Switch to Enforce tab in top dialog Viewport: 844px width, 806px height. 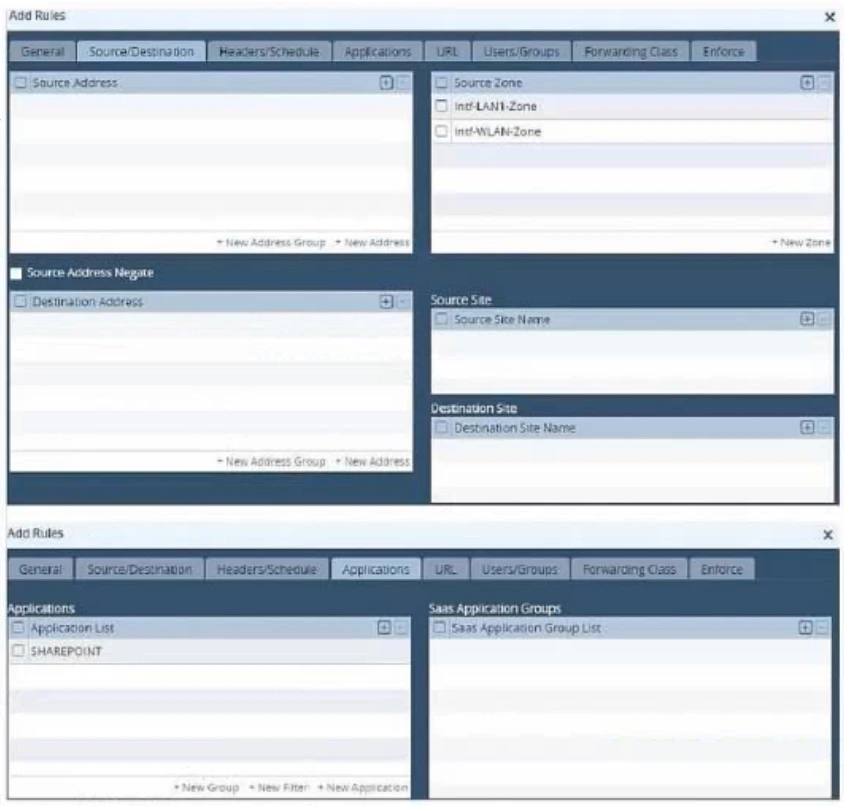[x=723, y=51]
